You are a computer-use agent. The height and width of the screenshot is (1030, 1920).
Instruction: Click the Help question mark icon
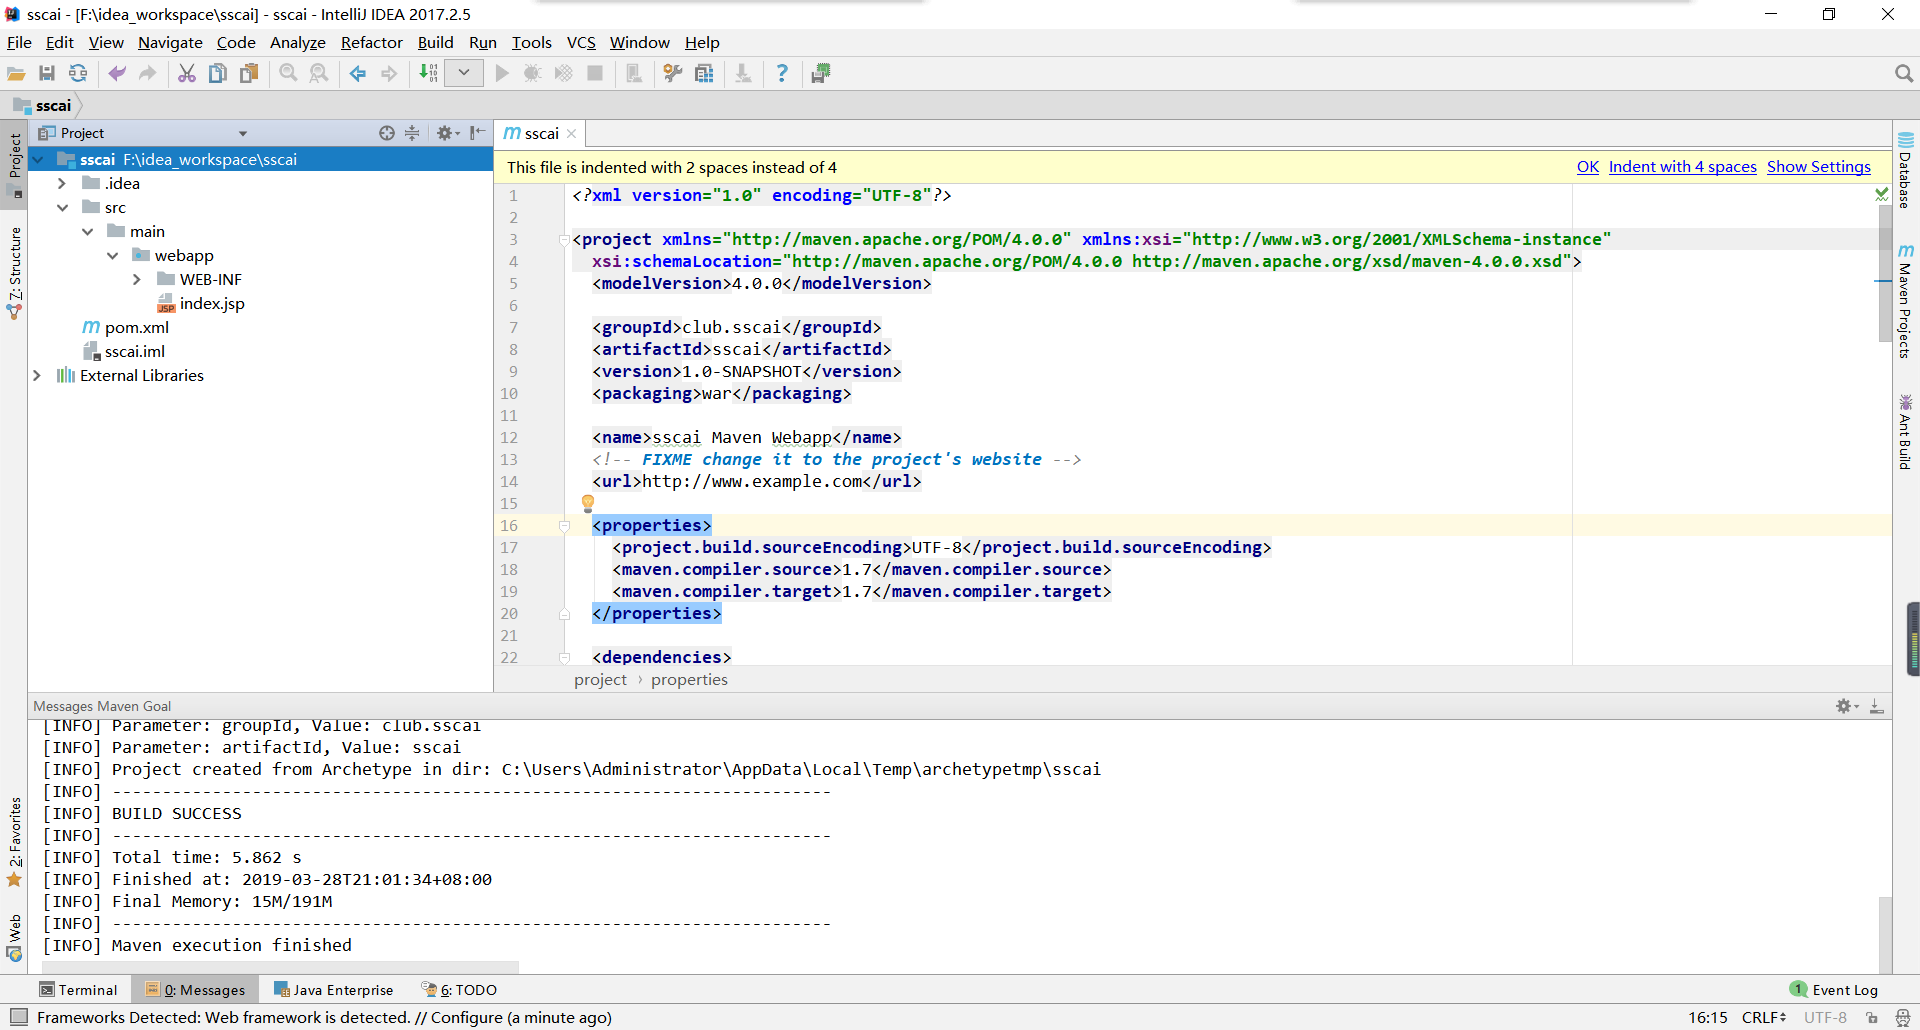[x=782, y=73]
